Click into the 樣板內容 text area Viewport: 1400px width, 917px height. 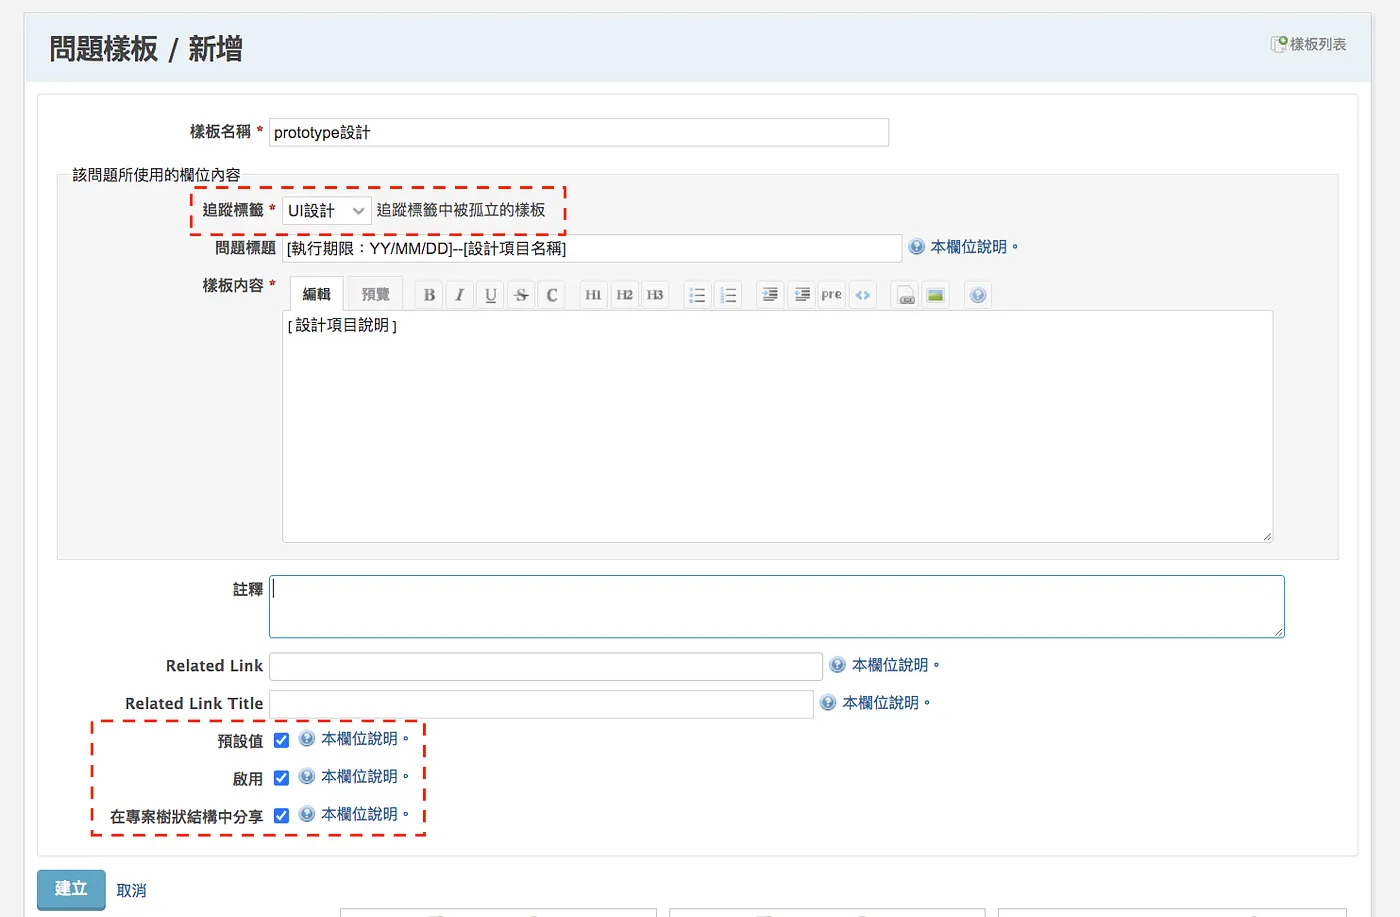[x=777, y=427]
